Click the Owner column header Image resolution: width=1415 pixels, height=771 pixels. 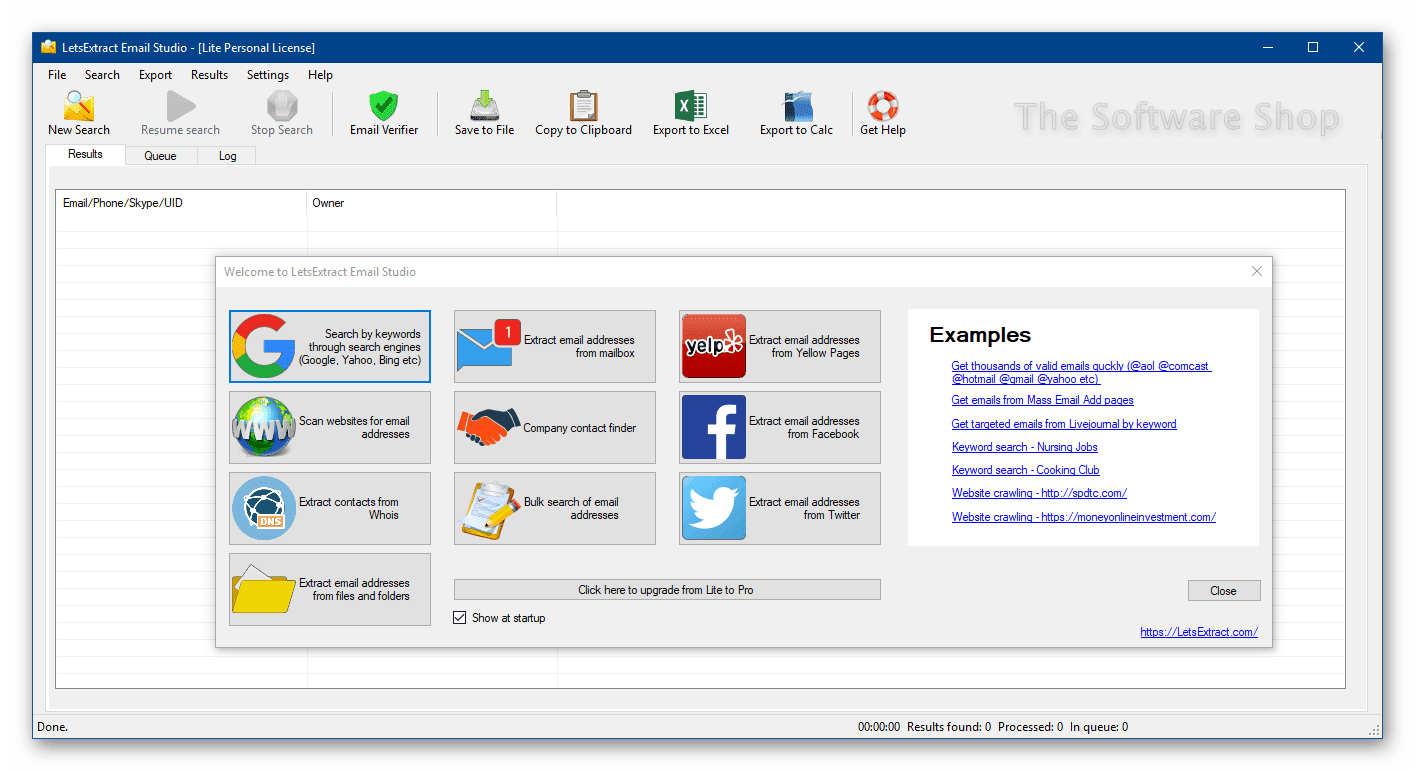click(432, 203)
